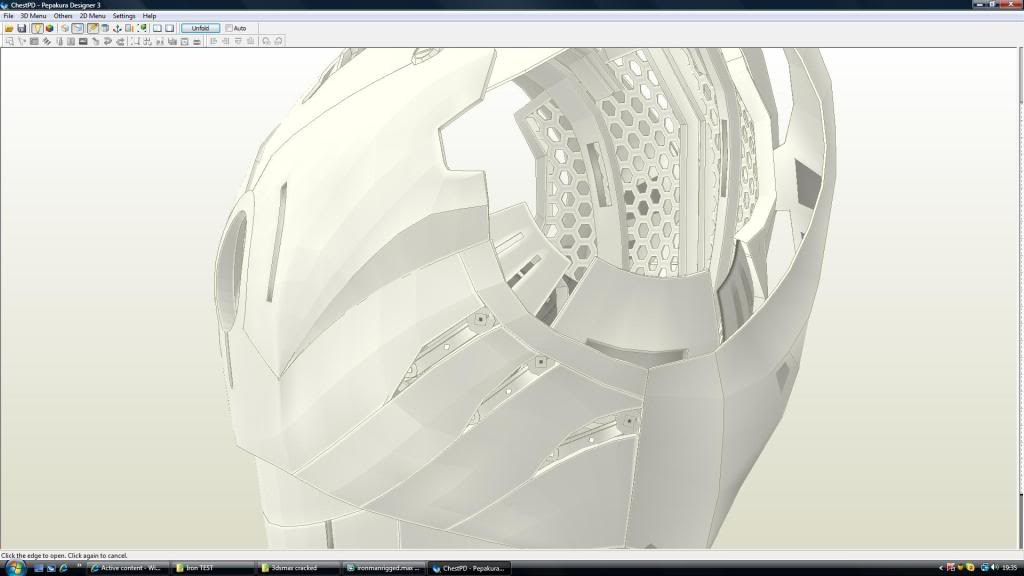The image size is (1024, 576).
Task: Click the system clock showing 19:35
Action: point(1010,568)
